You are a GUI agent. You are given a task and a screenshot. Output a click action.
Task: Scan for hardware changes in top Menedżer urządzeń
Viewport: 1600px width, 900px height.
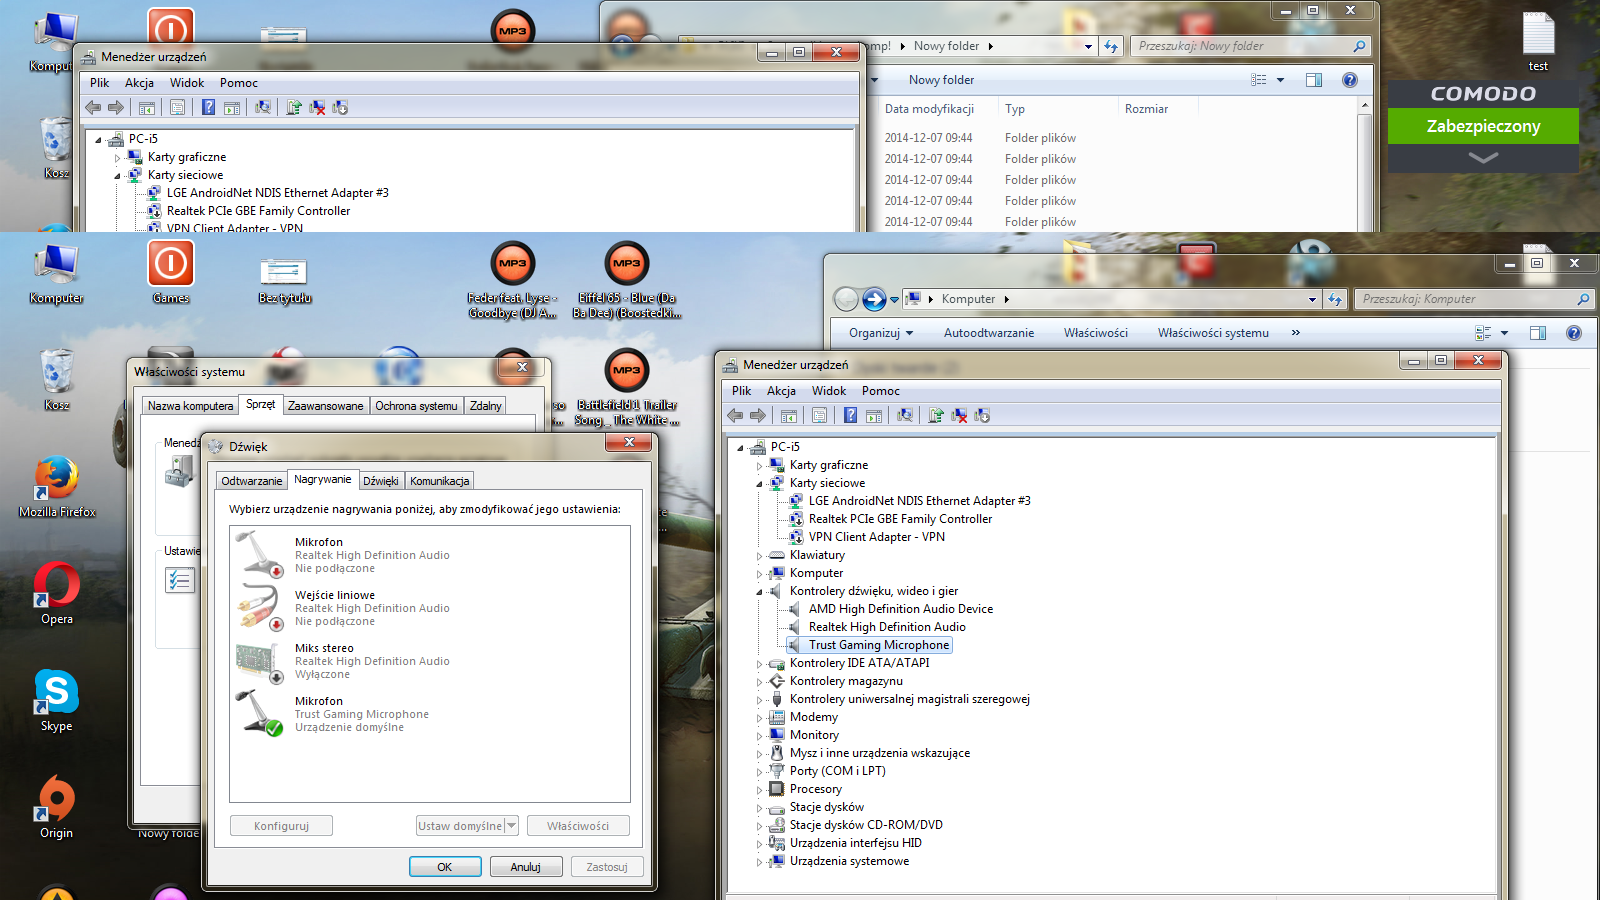point(263,108)
